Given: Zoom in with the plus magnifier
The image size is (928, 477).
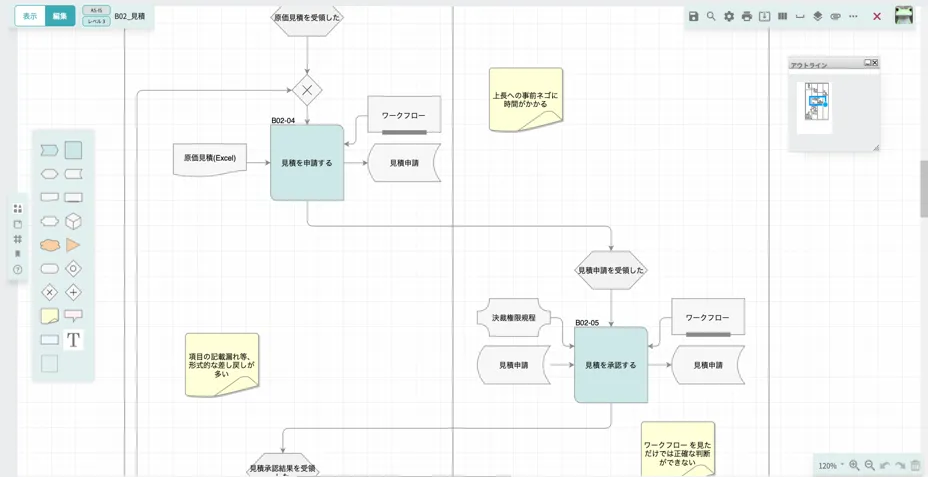Looking at the screenshot, I should click(854, 466).
